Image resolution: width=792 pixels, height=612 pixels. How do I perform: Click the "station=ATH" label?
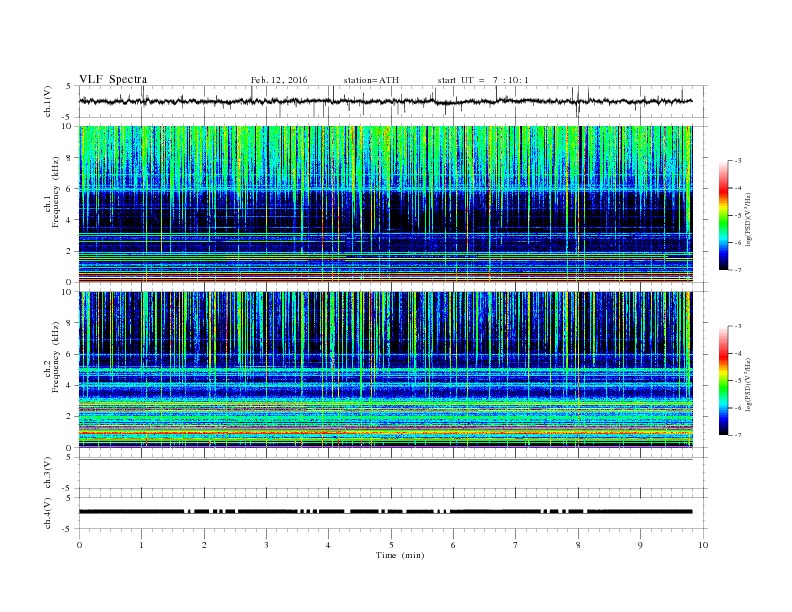click(371, 80)
